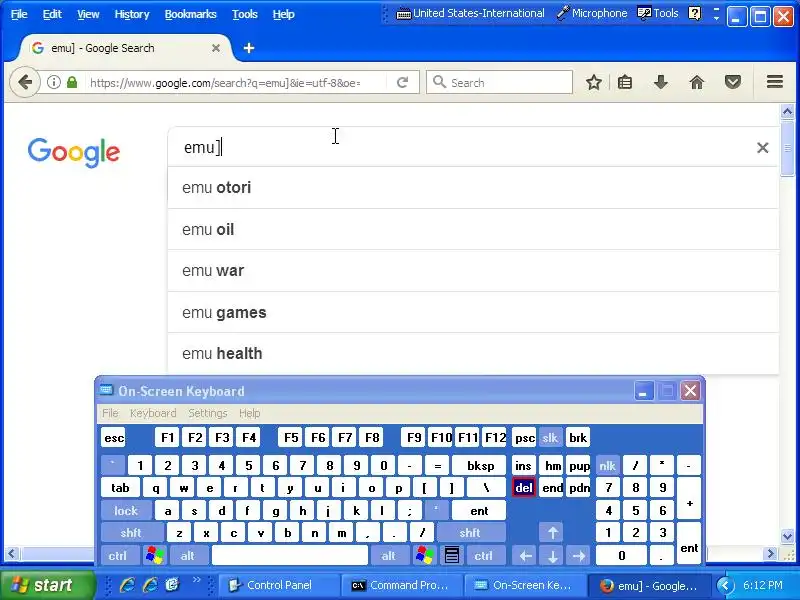Go to the Firefox home page icon
This screenshot has width=800, height=600.
696,82
